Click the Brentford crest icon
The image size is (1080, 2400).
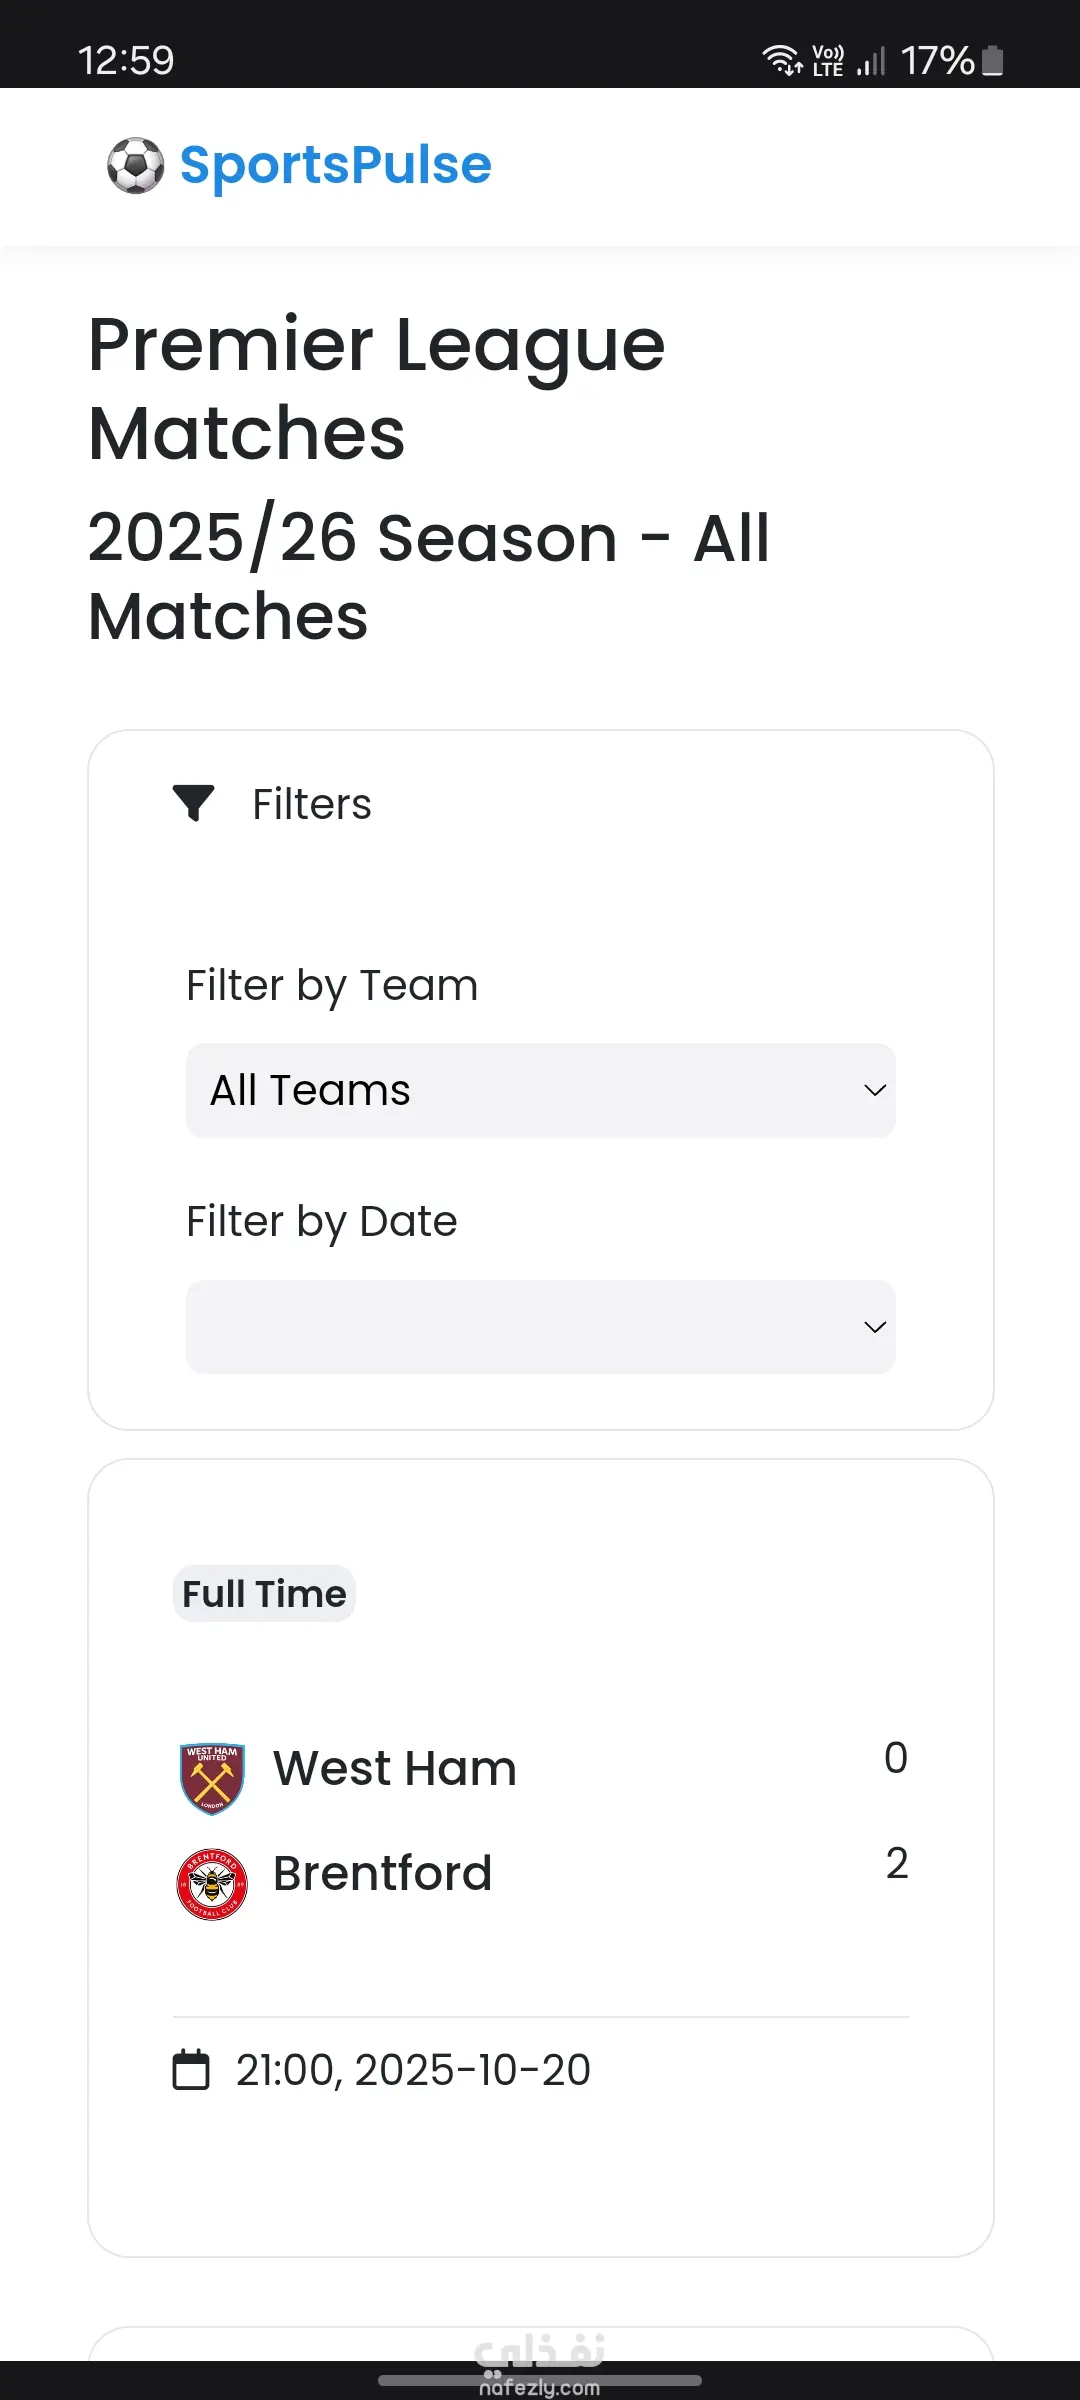pyautogui.click(x=212, y=1884)
